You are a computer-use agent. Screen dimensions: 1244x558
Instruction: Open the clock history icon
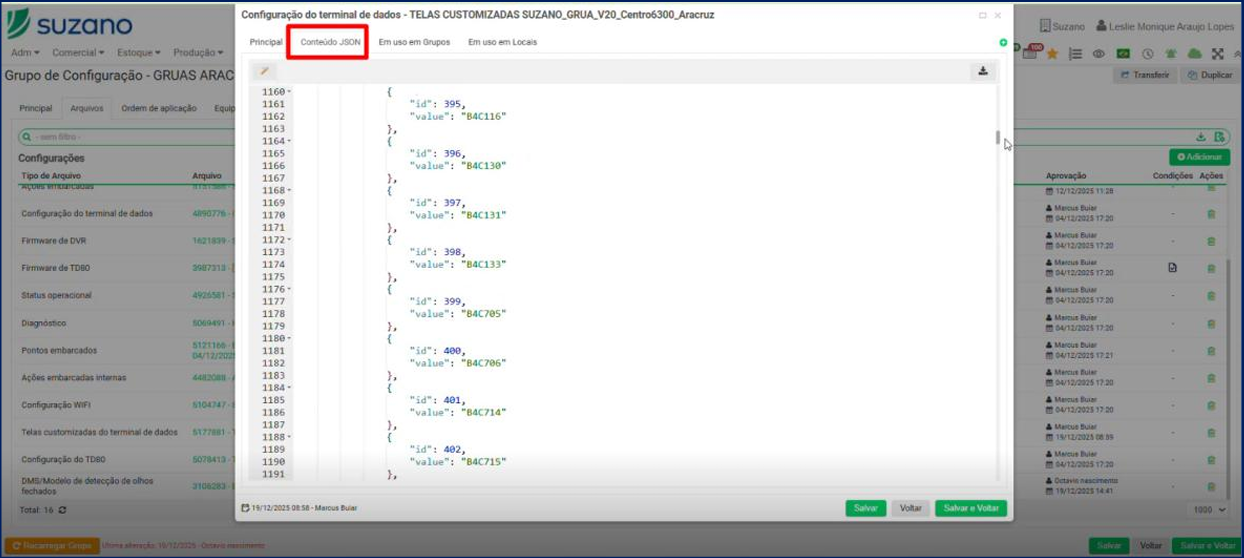(x=1147, y=54)
